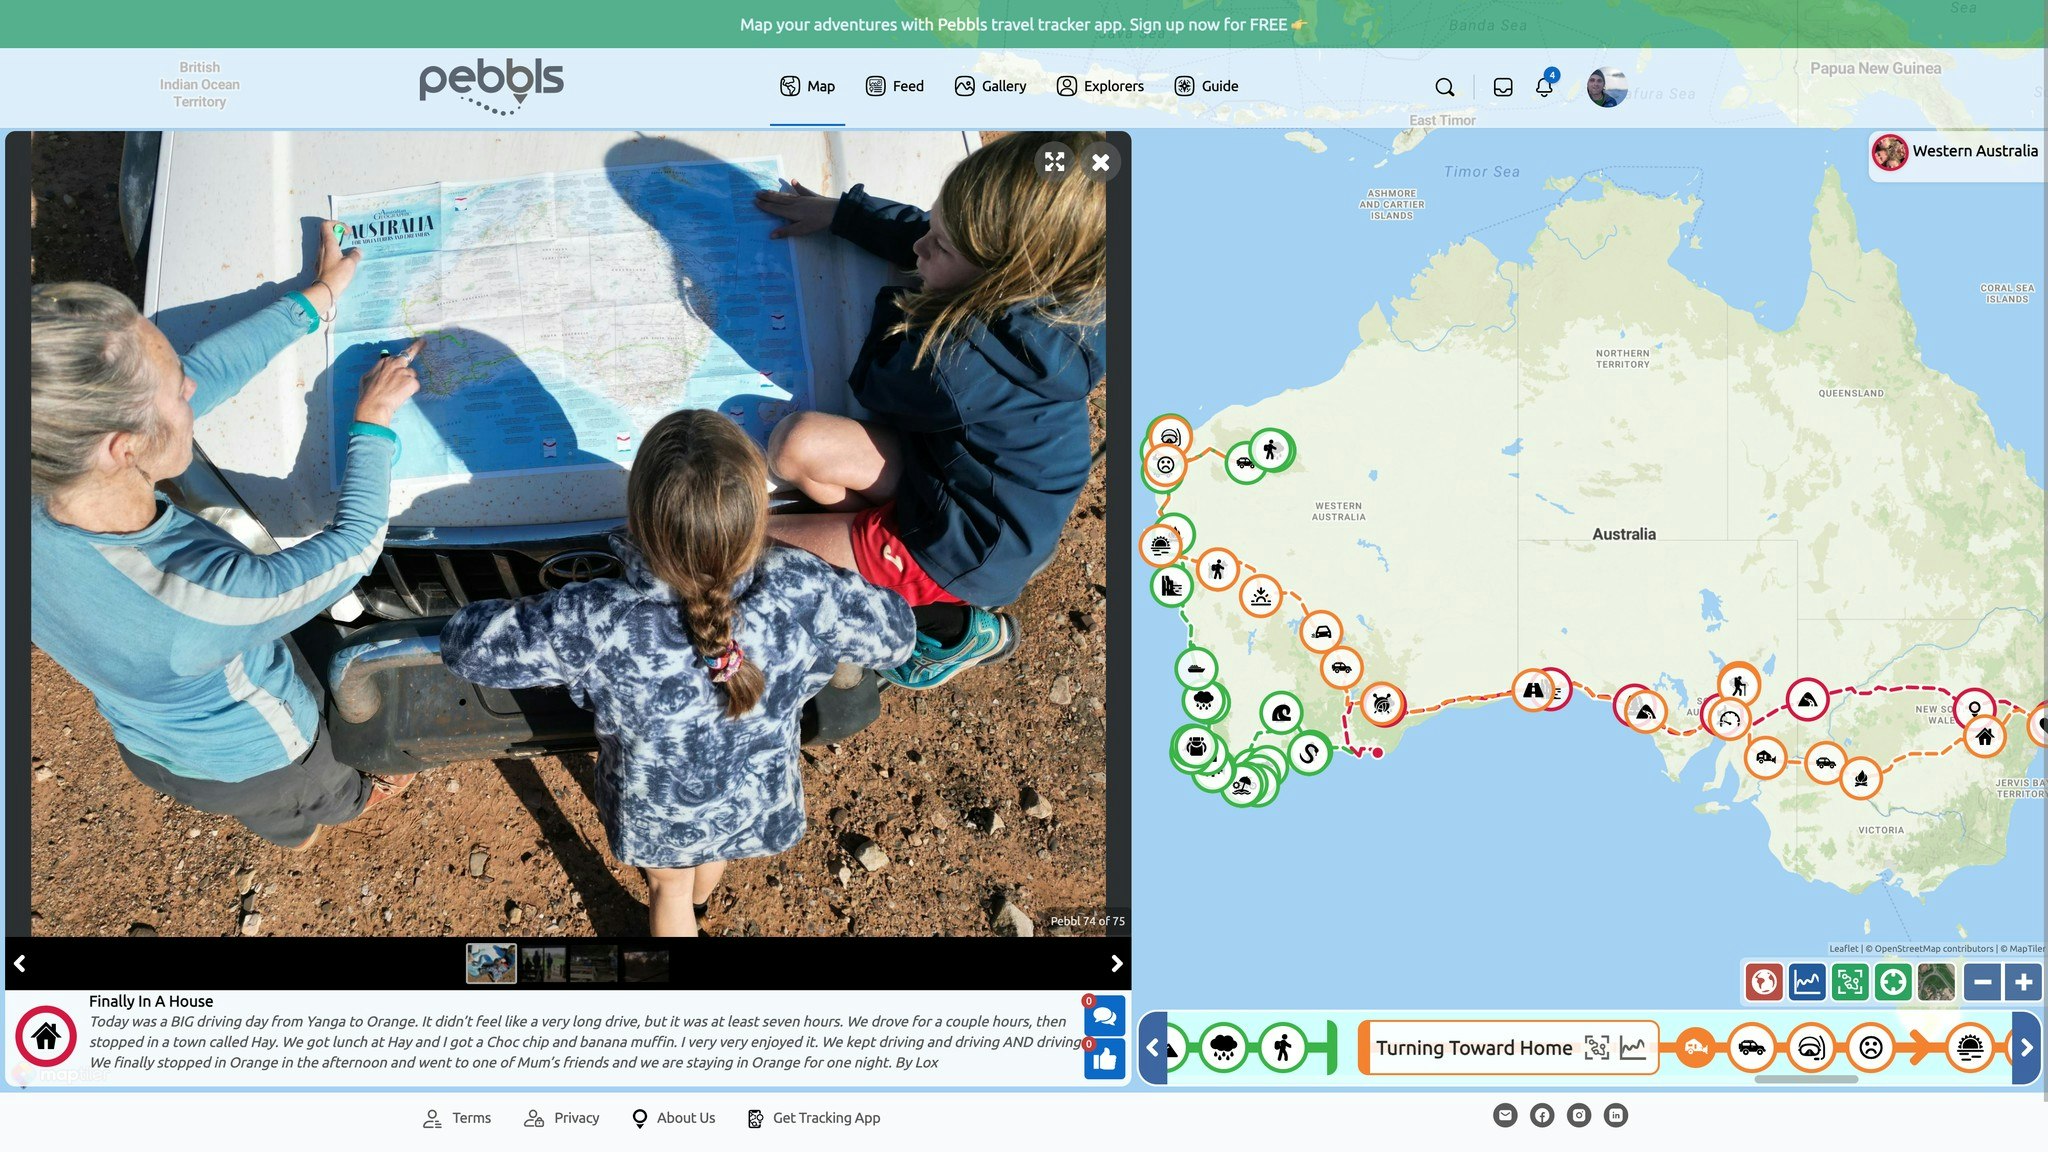The width and height of the screenshot is (2048, 1152).
Task: Open the Map tab in navigation
Action: [807, 86]
